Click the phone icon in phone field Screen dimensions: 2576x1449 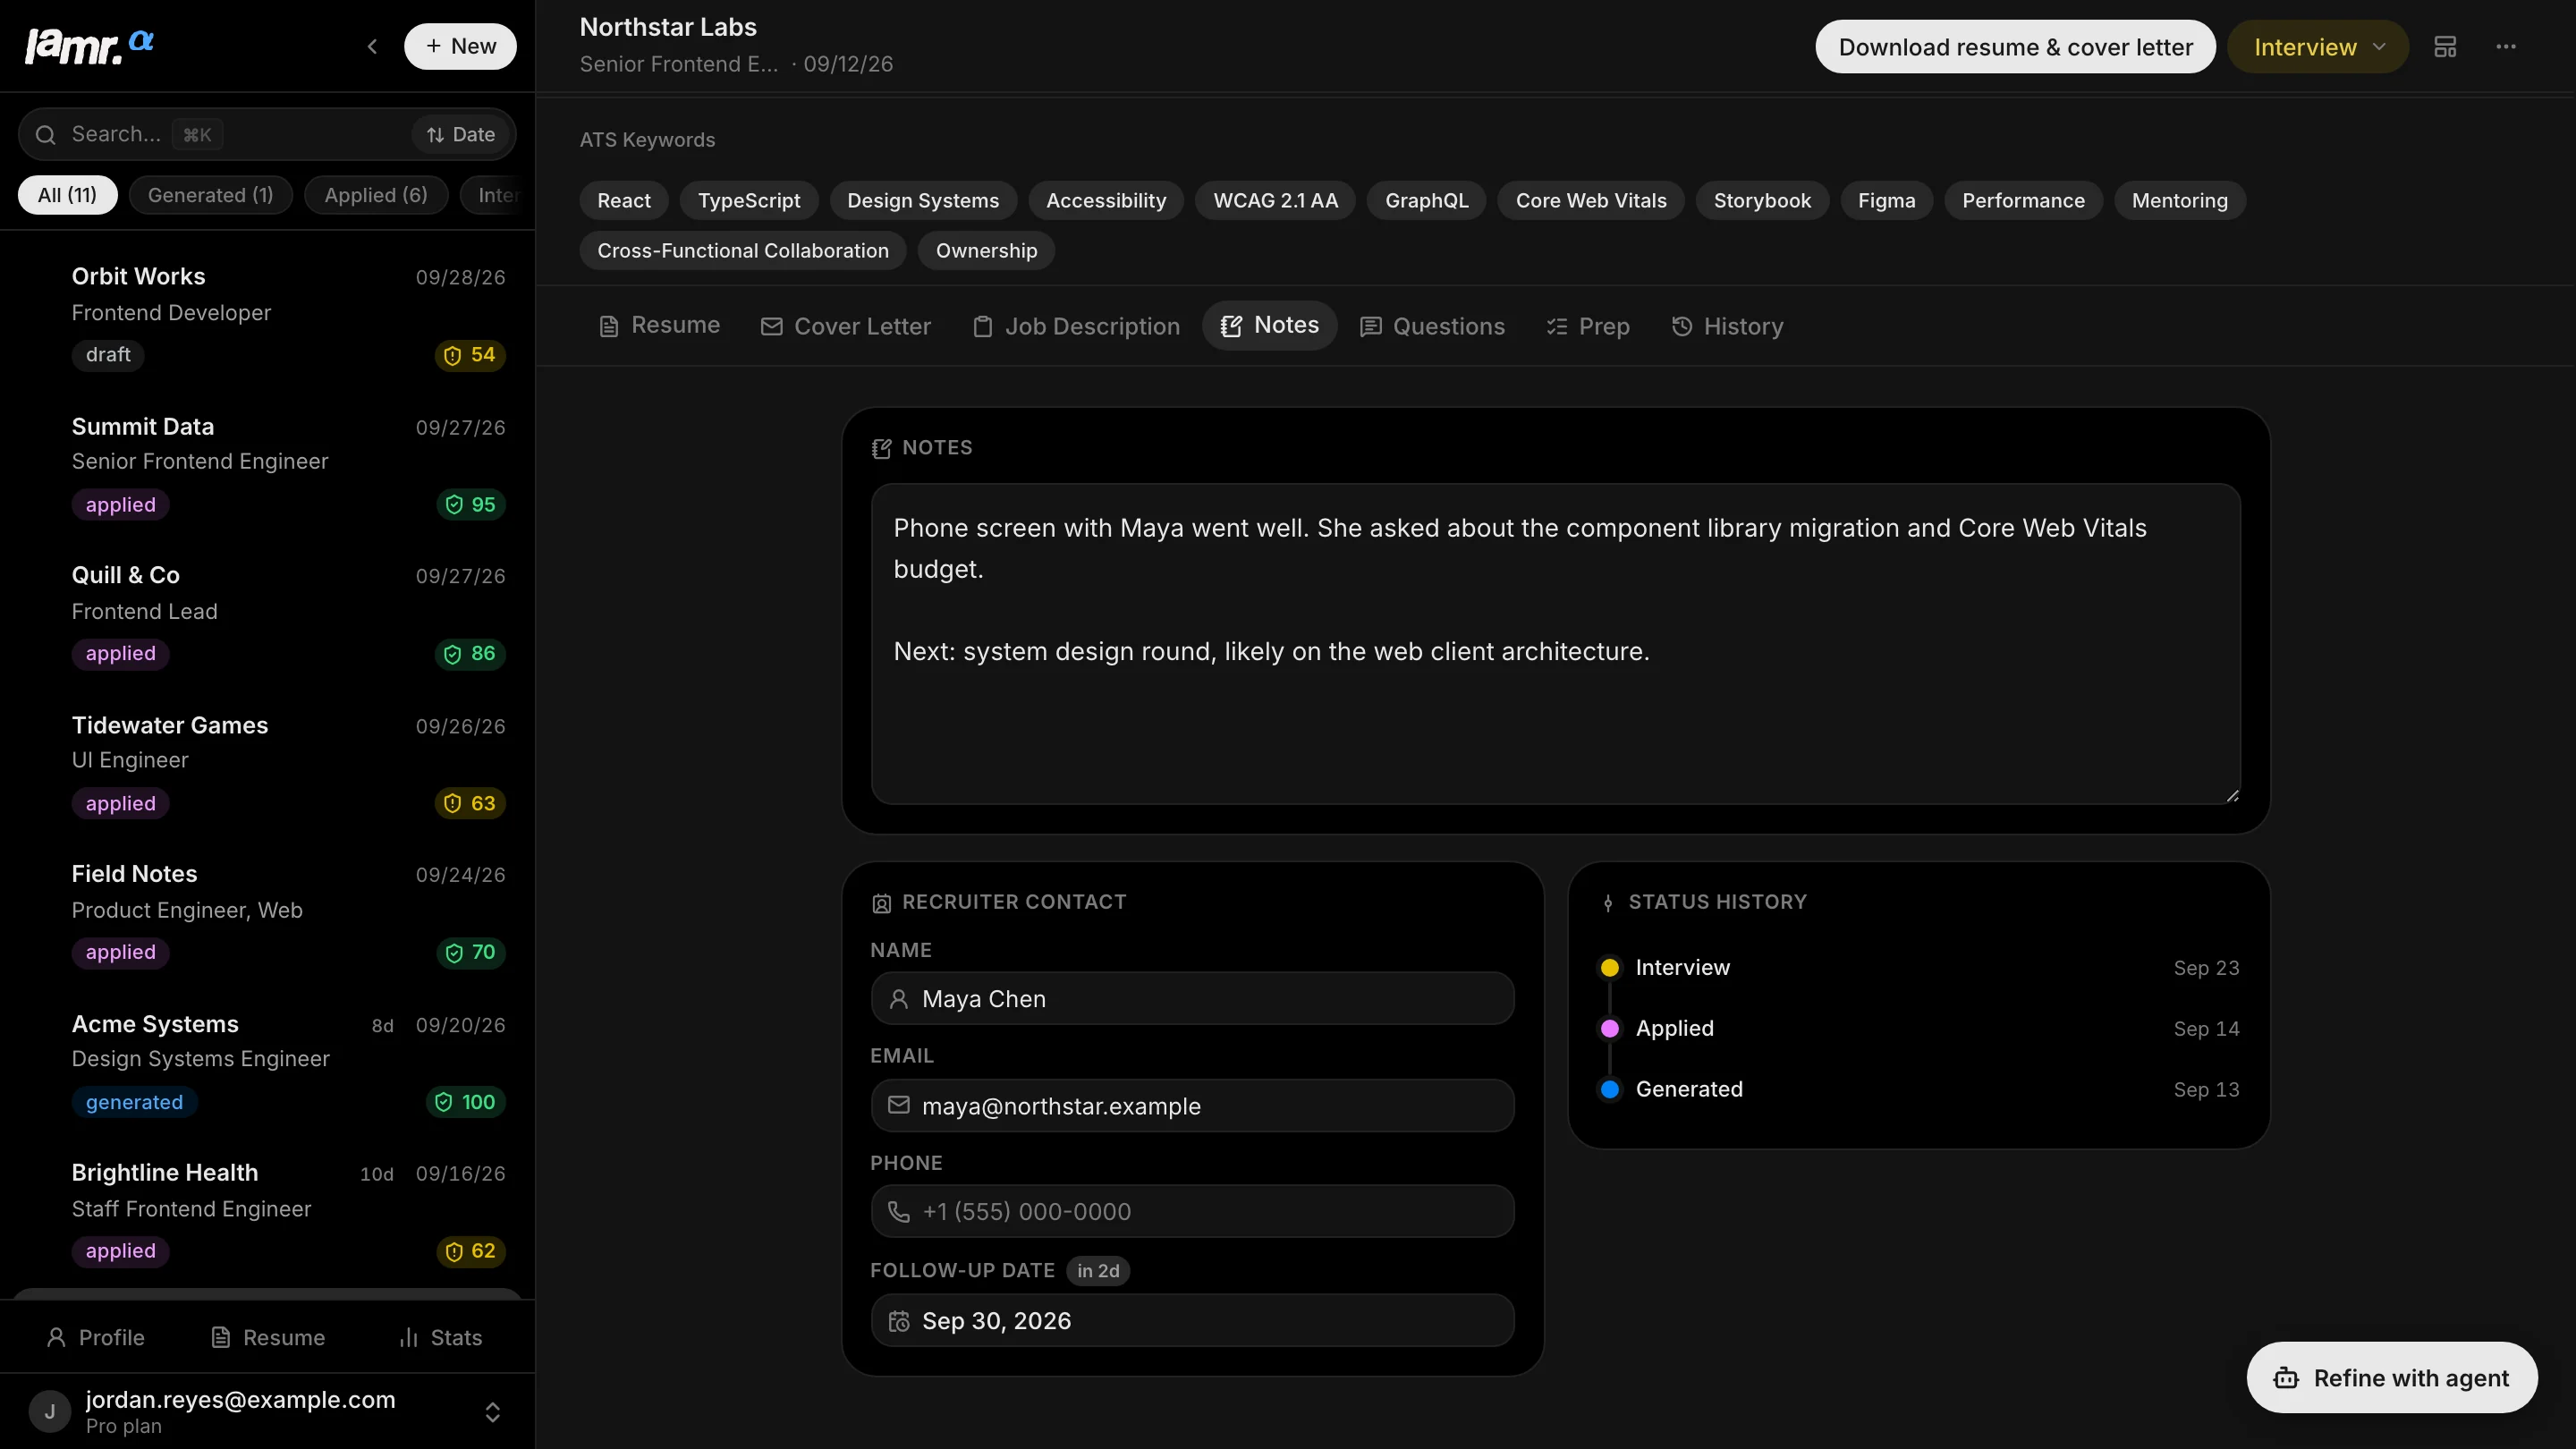(899, 1211)
